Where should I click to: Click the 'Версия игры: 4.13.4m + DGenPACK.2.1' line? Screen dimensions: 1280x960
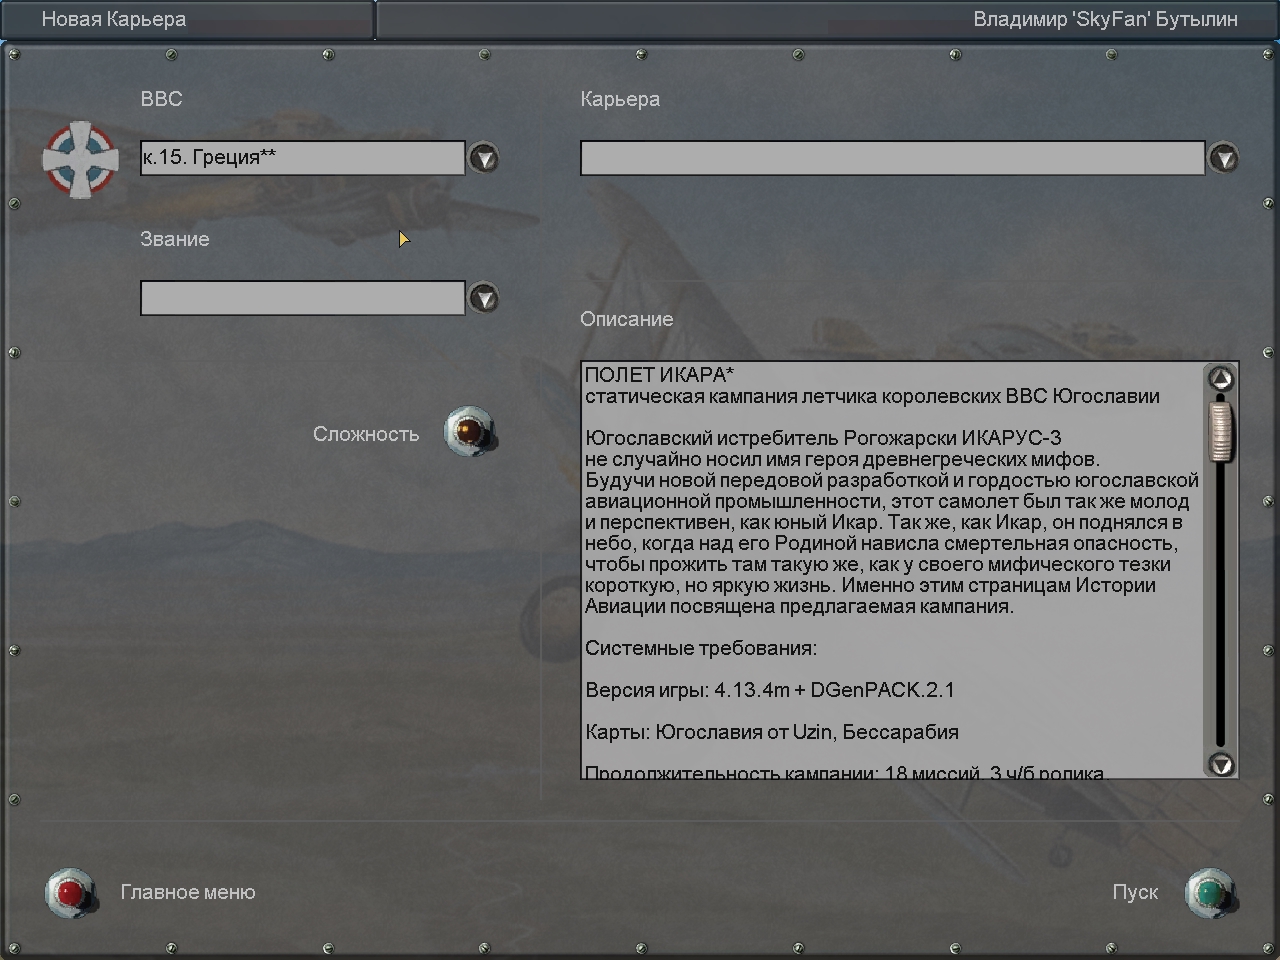click(770, 690)
